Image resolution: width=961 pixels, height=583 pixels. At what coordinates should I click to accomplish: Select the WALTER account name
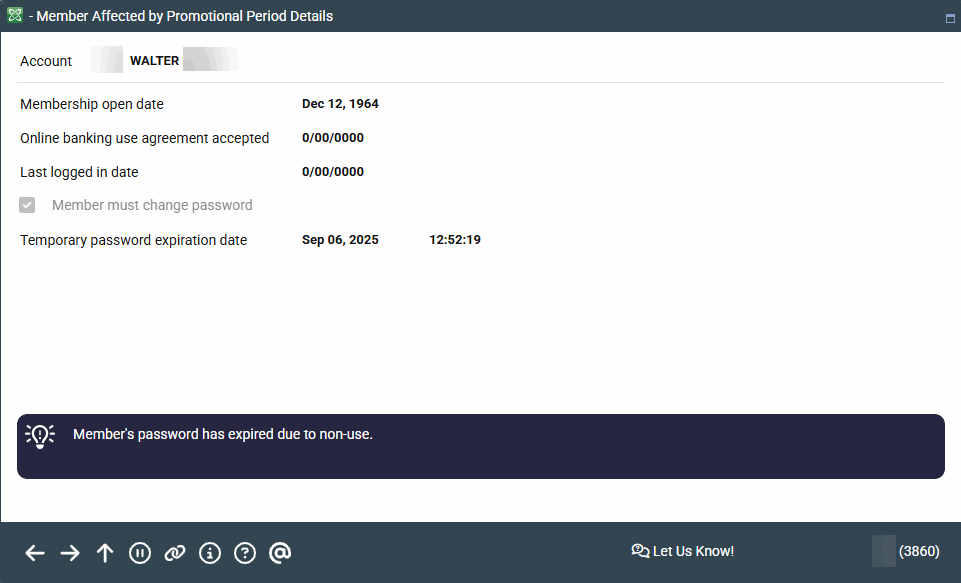coord(155,61)
